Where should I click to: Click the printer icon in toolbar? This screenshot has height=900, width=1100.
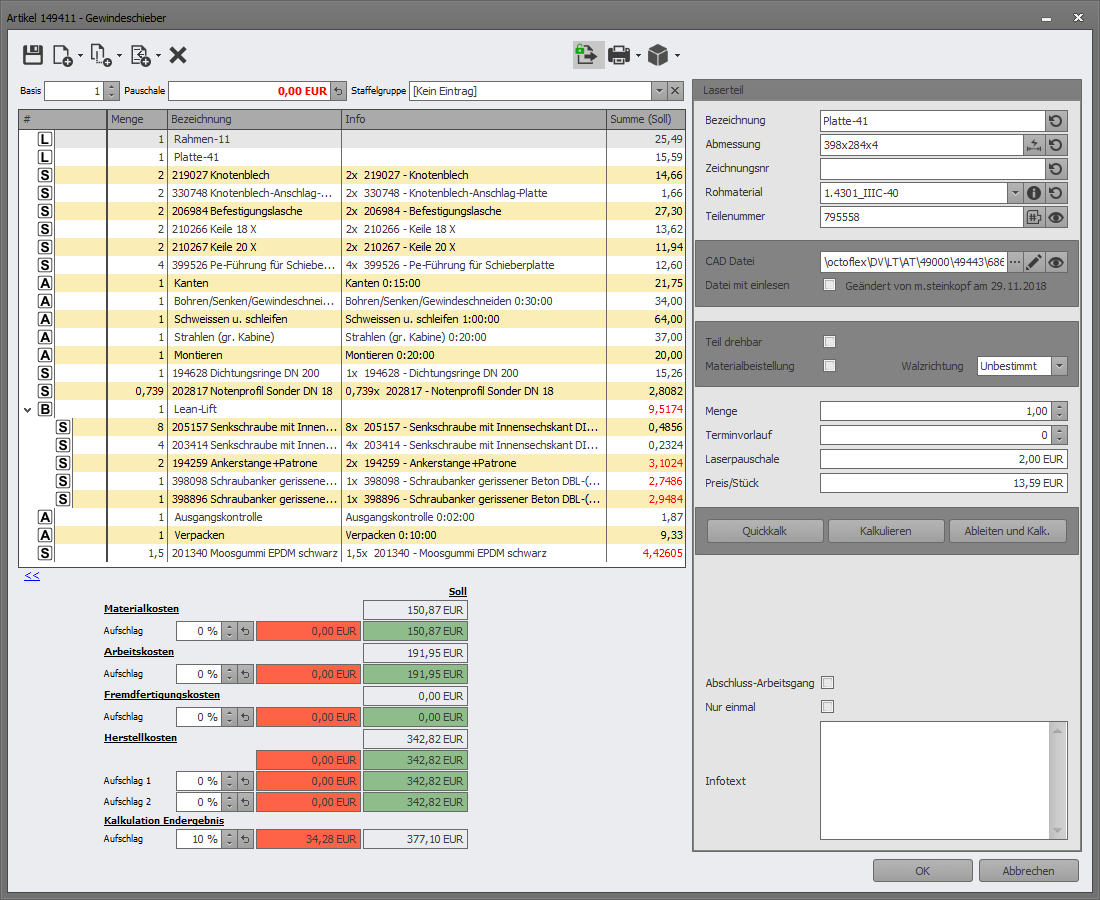pos(620,55)
